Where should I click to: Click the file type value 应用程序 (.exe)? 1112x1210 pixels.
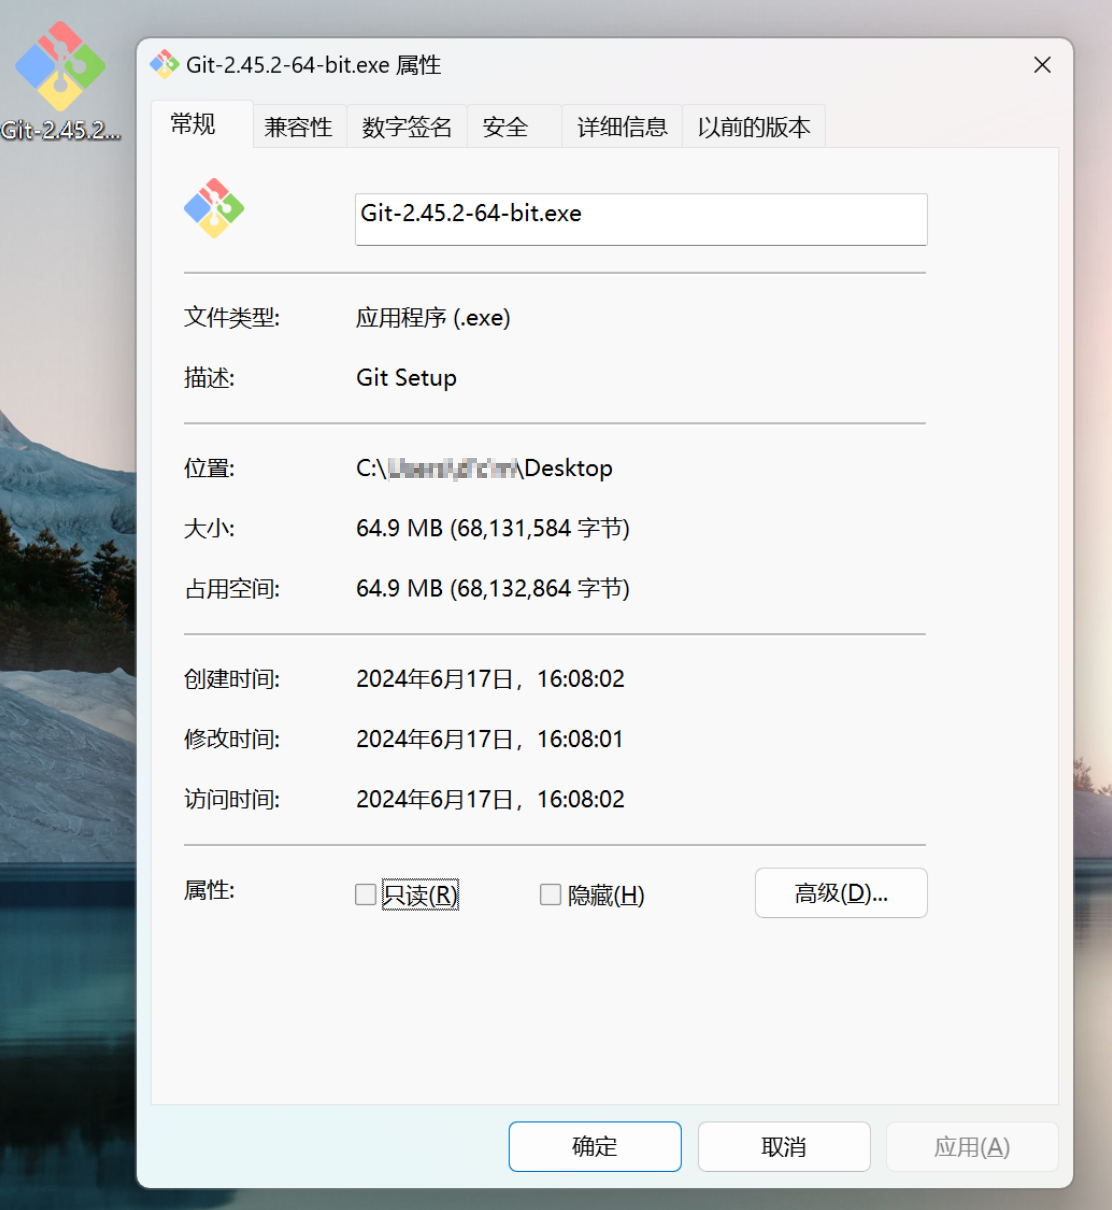pos(433,318)
